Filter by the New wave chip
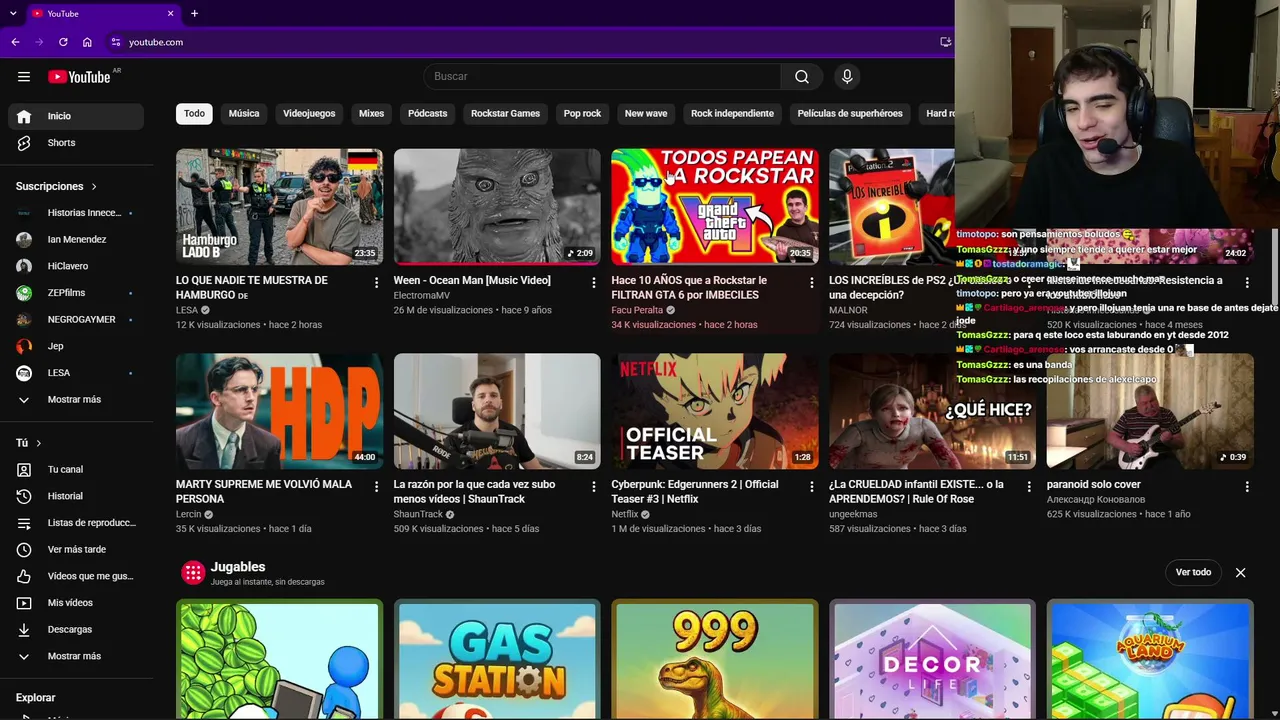 [x=646, y=114]
